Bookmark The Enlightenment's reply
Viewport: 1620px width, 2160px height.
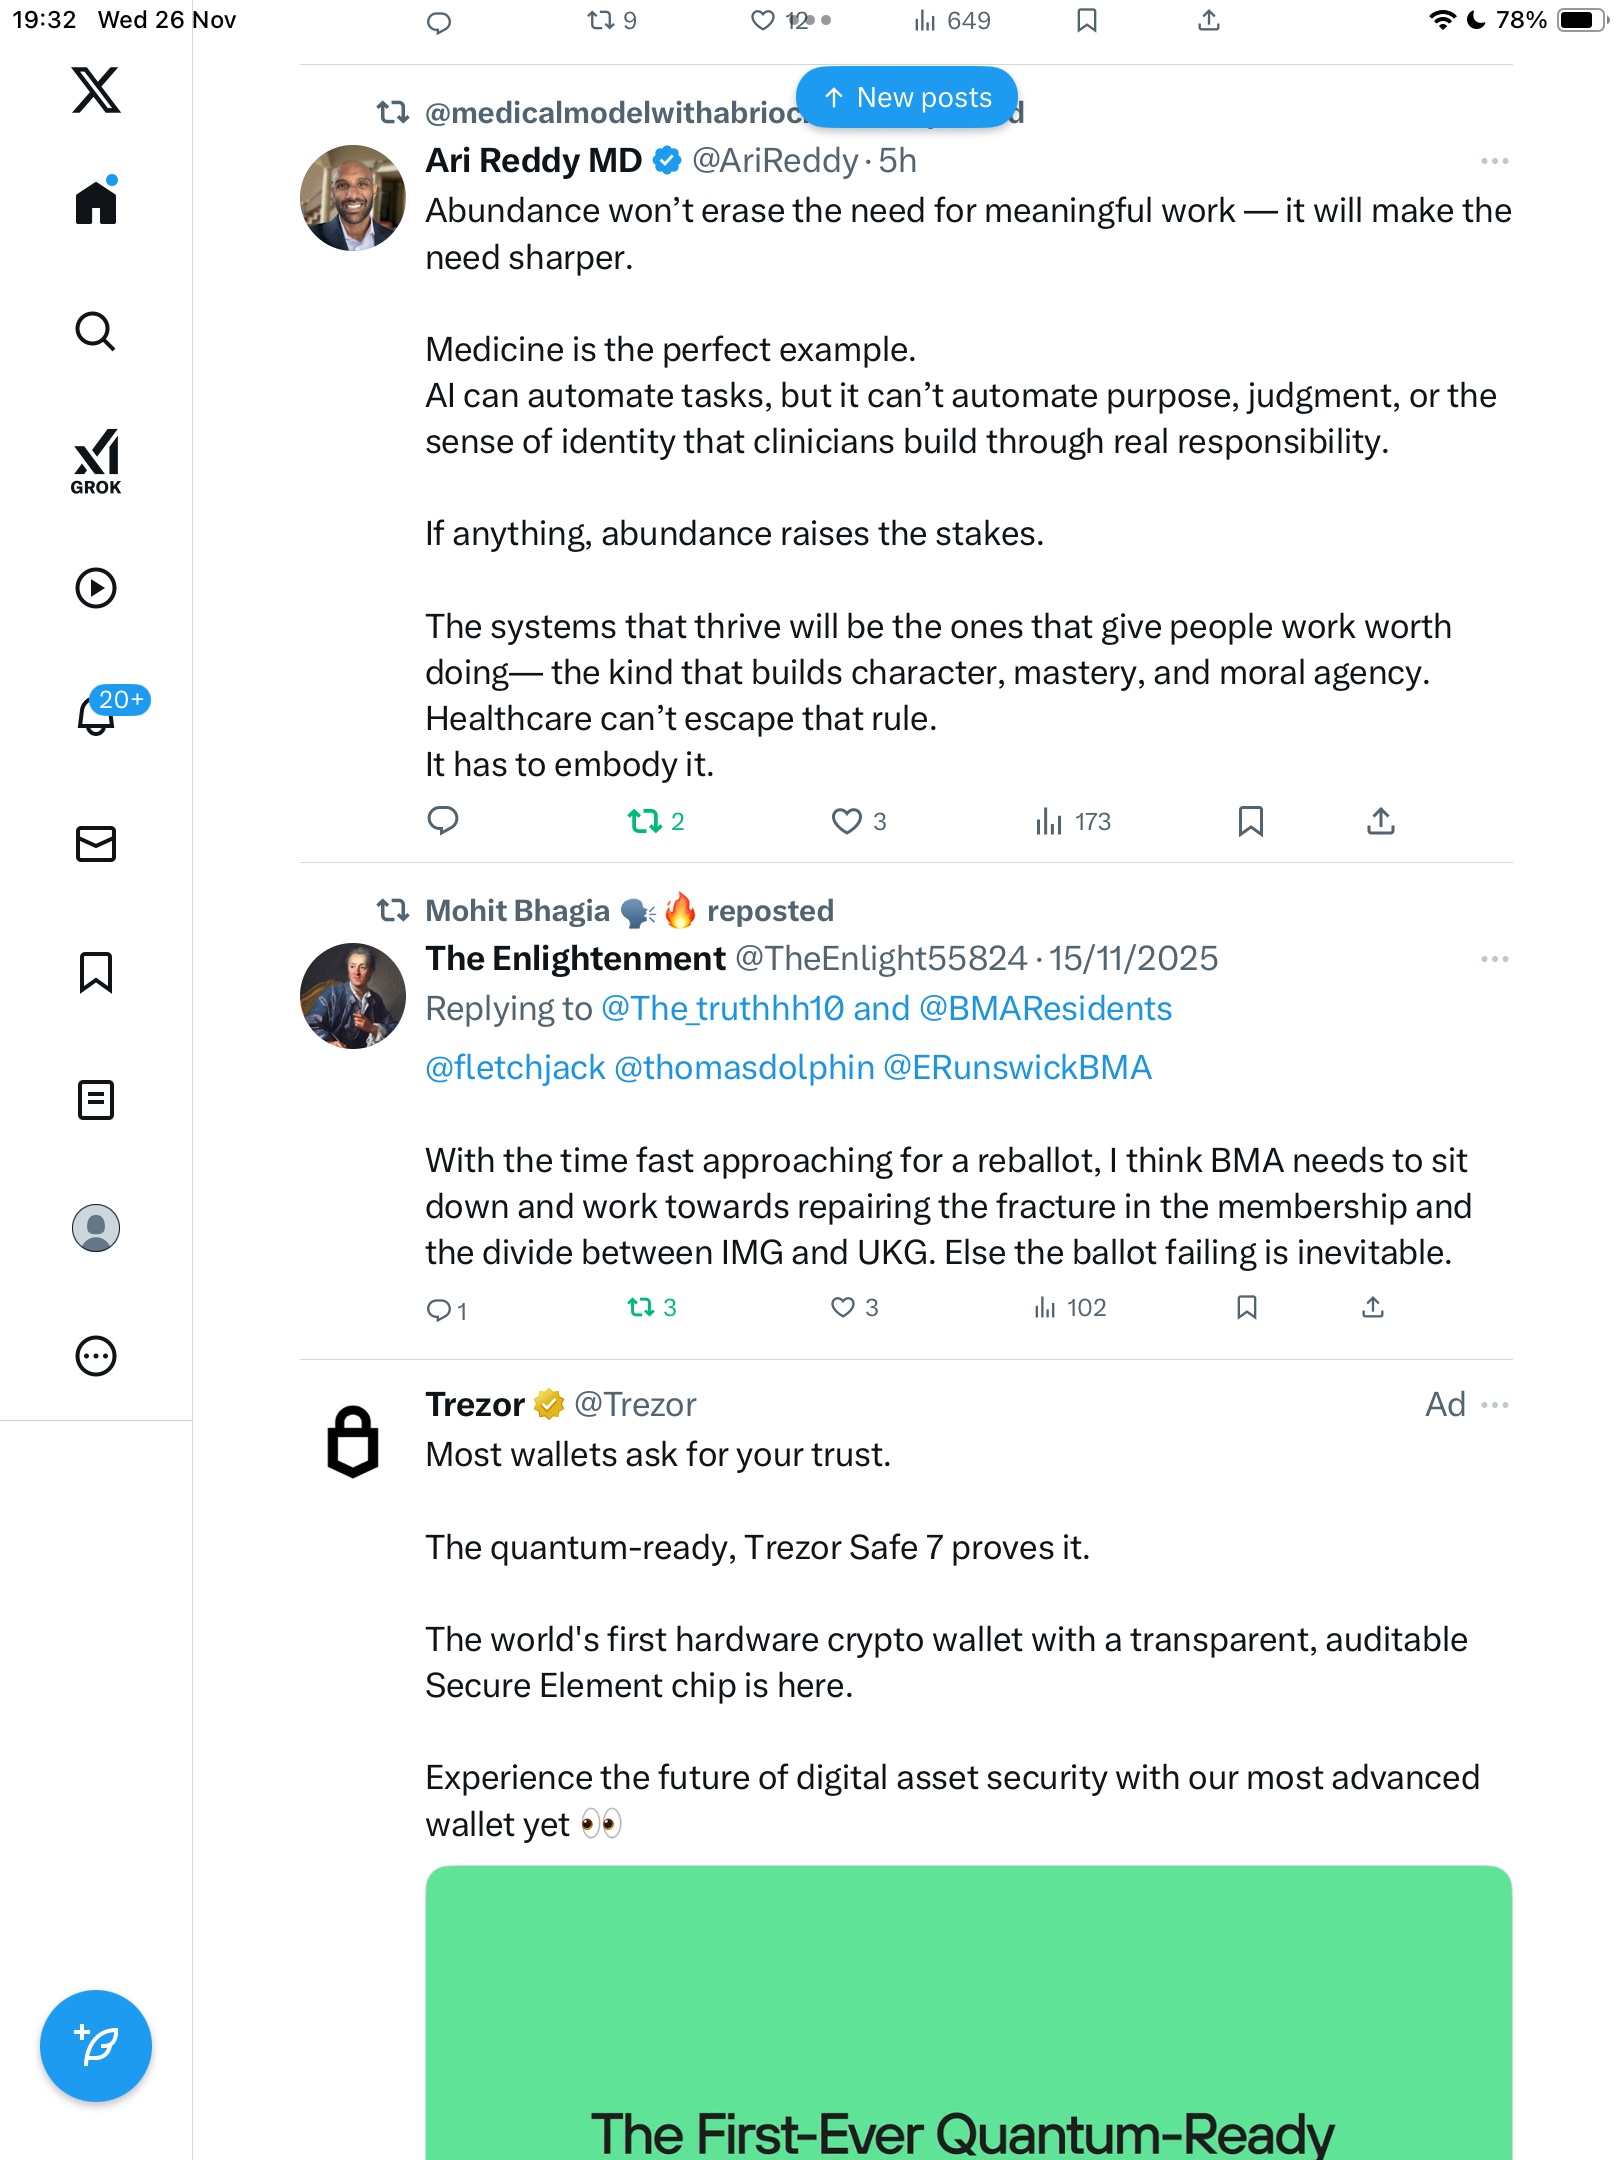tap(1246, 1307)
